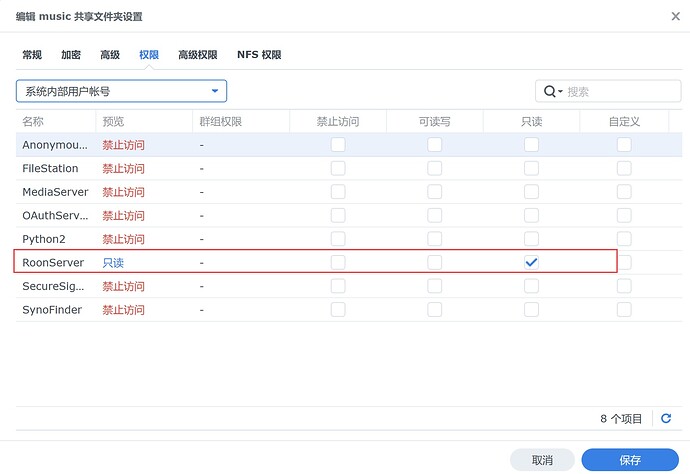Select the FileStation user name
The image size is (690, 474).
50,169
